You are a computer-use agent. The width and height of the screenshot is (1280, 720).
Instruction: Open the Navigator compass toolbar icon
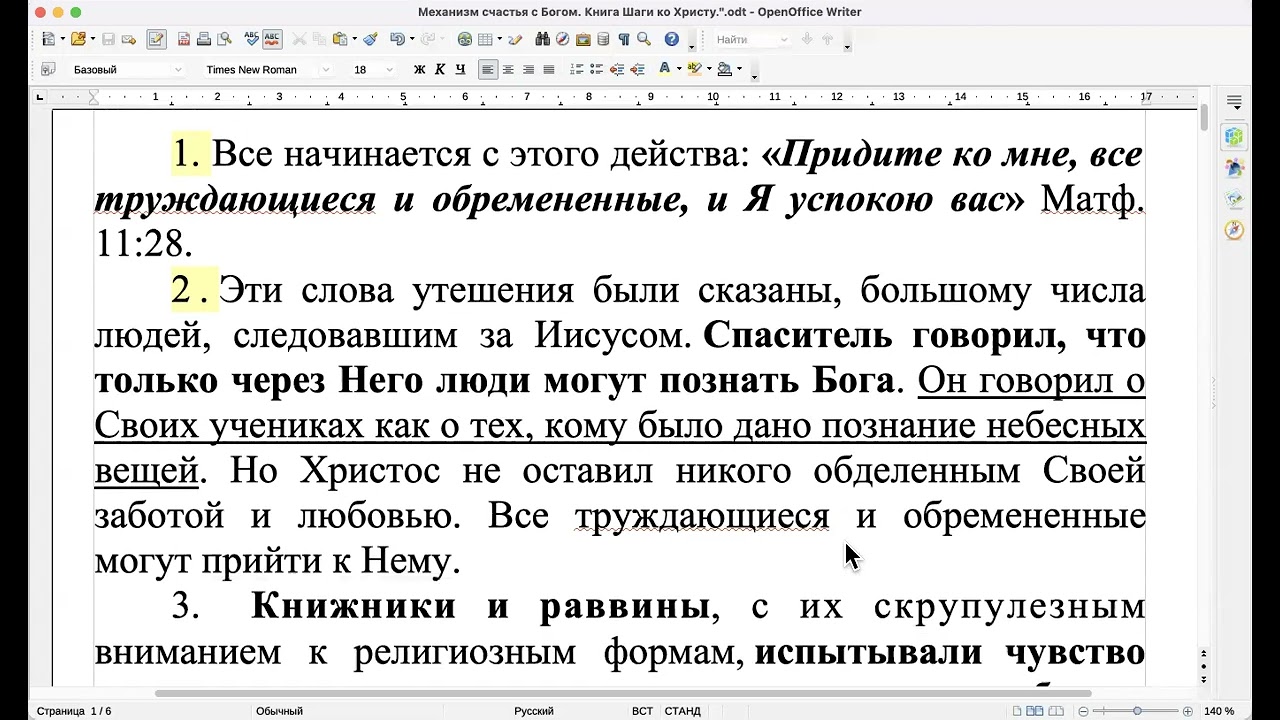[x=562, y=40]
